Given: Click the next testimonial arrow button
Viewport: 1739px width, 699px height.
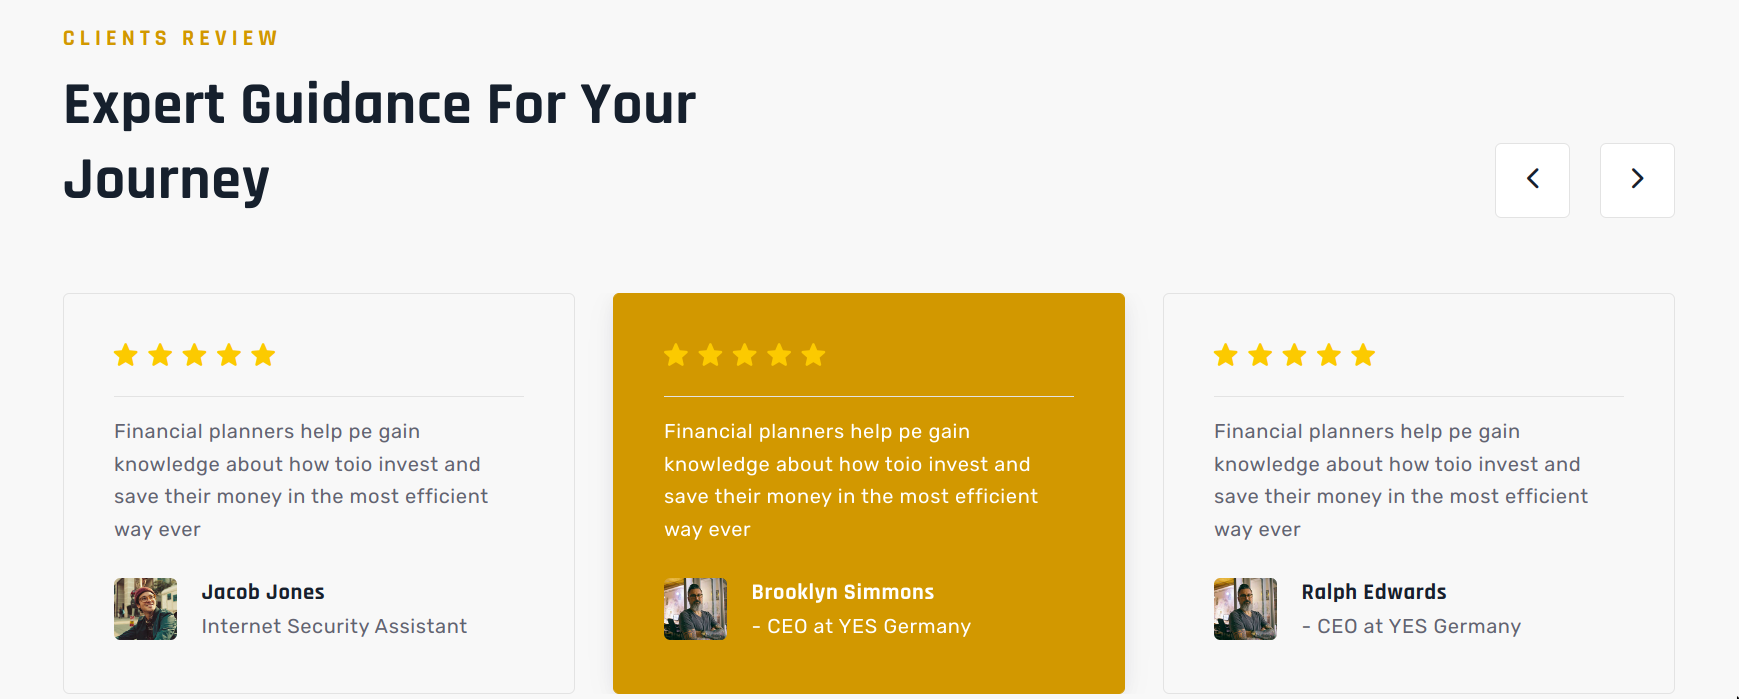Looking at the screenshot, I should 1637,180.
